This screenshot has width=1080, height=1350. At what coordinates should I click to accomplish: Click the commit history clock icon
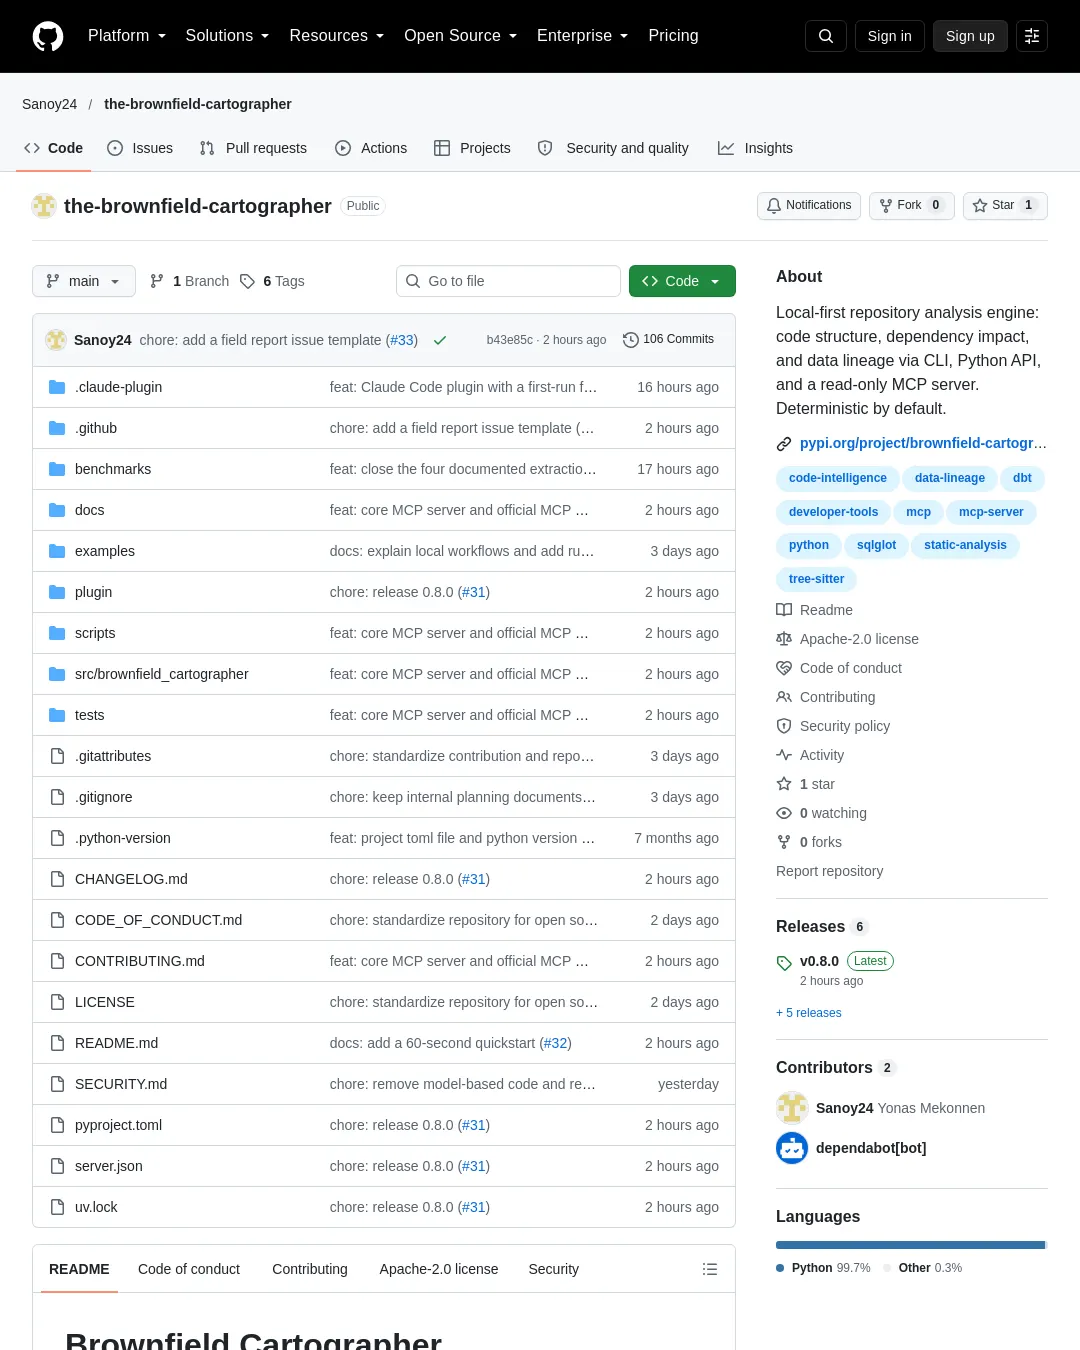tap(630, 340)
